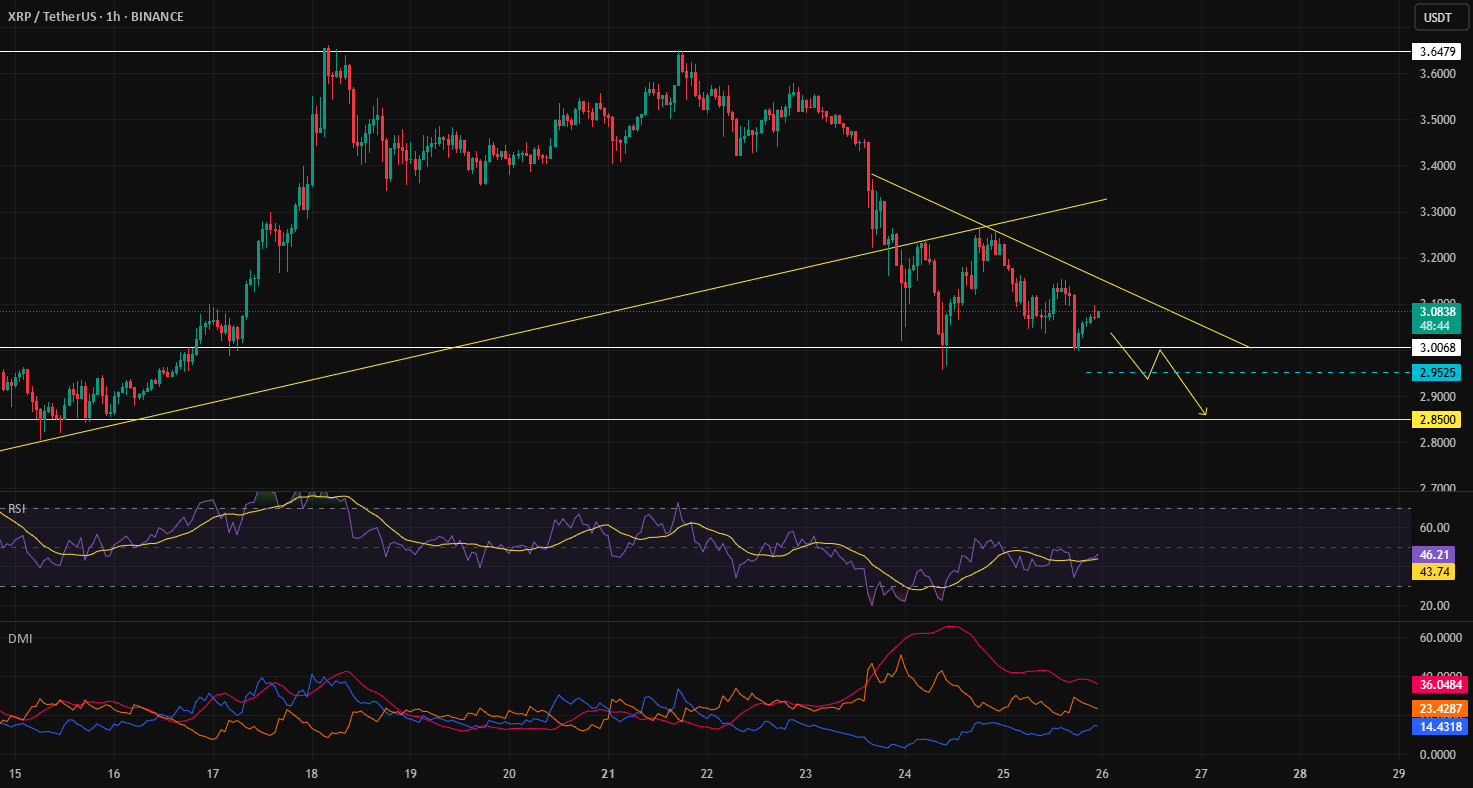
Task: Select the 3.0068 support line label
Action: coord(1436,348)
